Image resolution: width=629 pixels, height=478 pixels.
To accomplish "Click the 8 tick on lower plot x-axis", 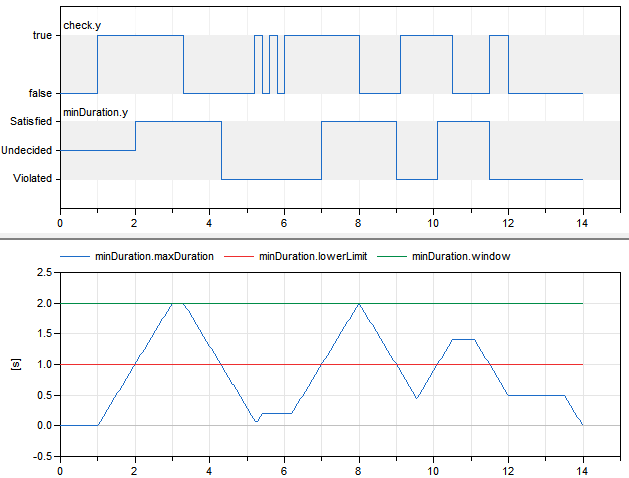I will tap(359, 469).
